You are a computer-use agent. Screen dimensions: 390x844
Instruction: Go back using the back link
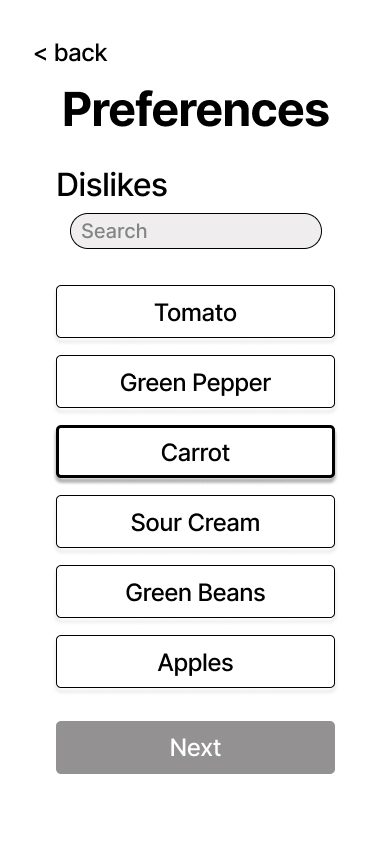click(70, 53)
